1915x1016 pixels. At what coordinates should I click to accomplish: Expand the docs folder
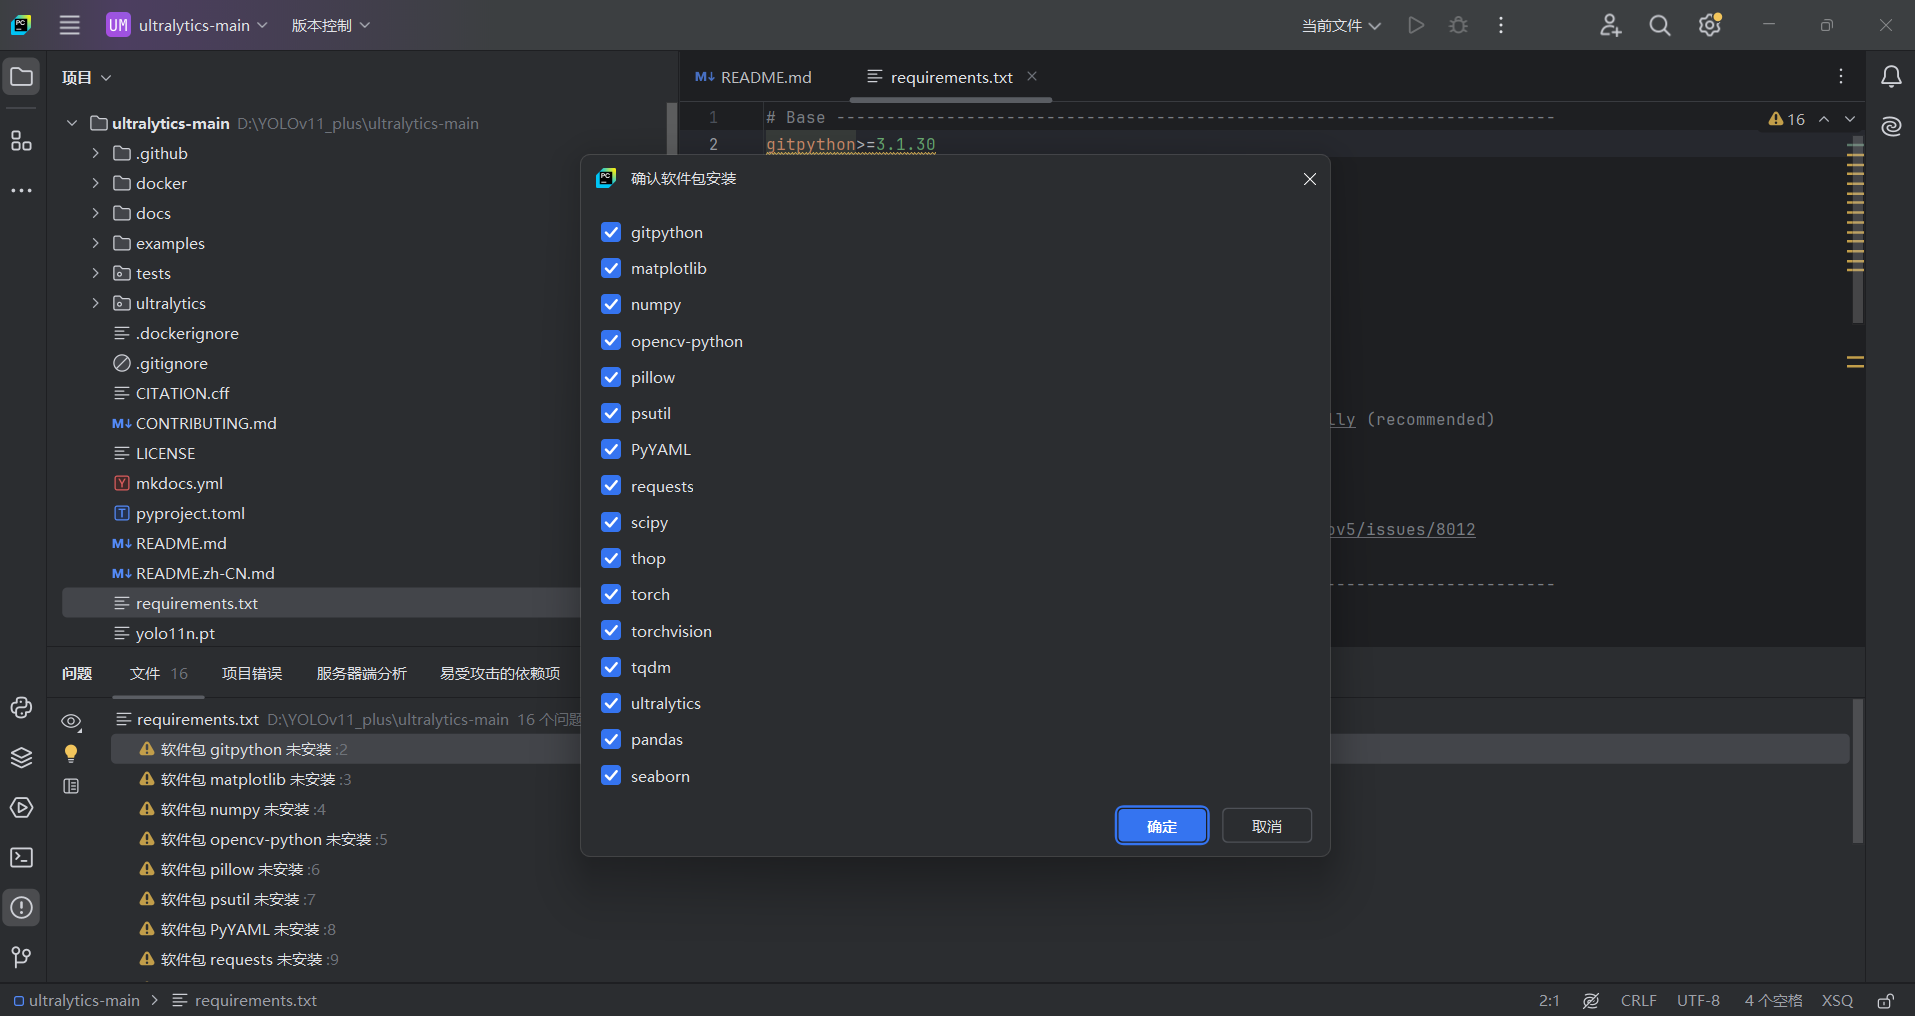[x=96, y=213]
